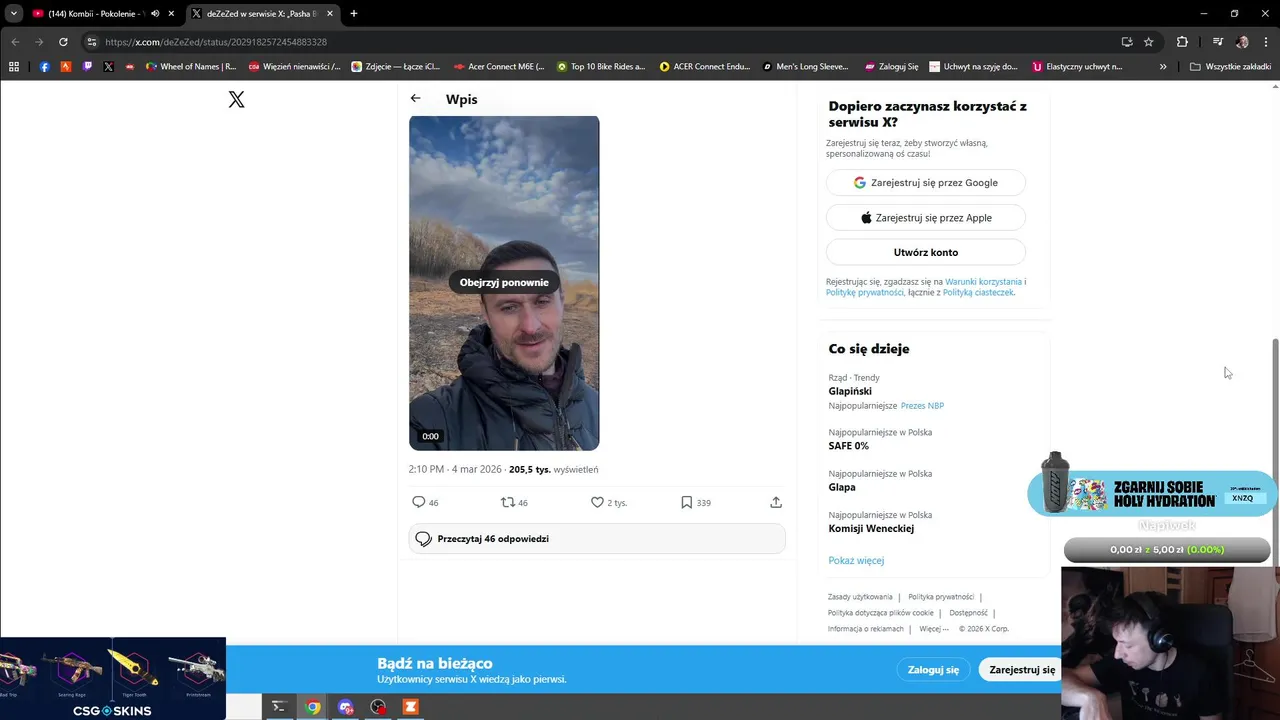Screen dimensions: 1280x720
Task: Open Chrome media control icon
Action: coord(1217,42)
